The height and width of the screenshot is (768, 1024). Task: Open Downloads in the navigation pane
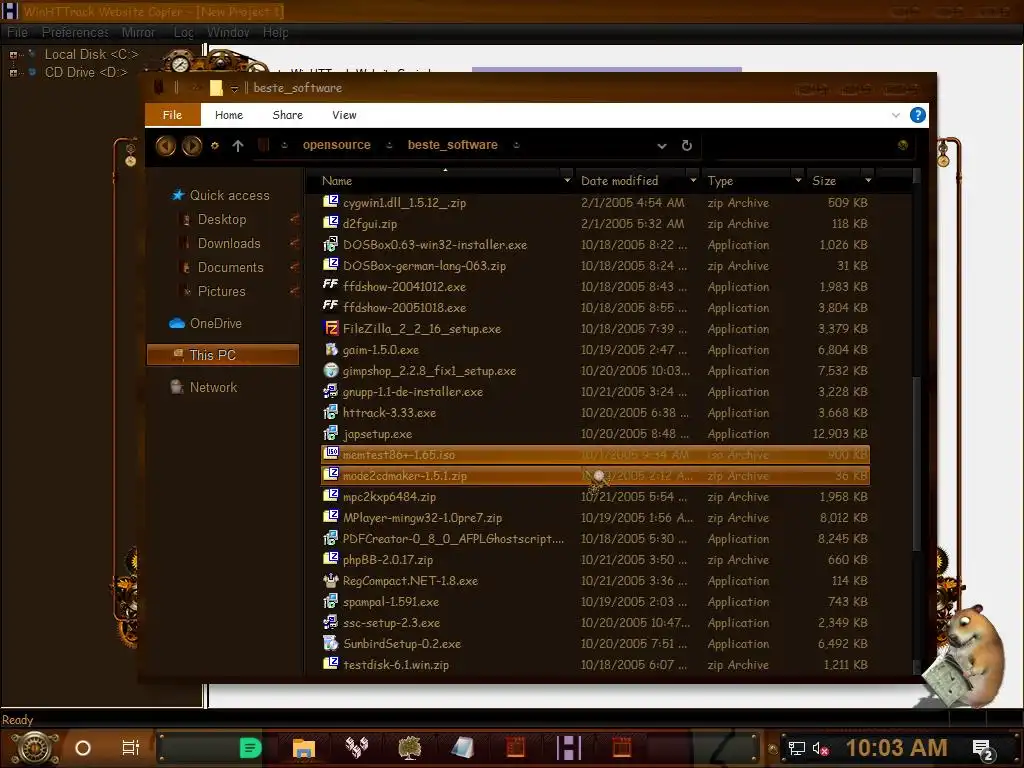click(x=229, y=244)
